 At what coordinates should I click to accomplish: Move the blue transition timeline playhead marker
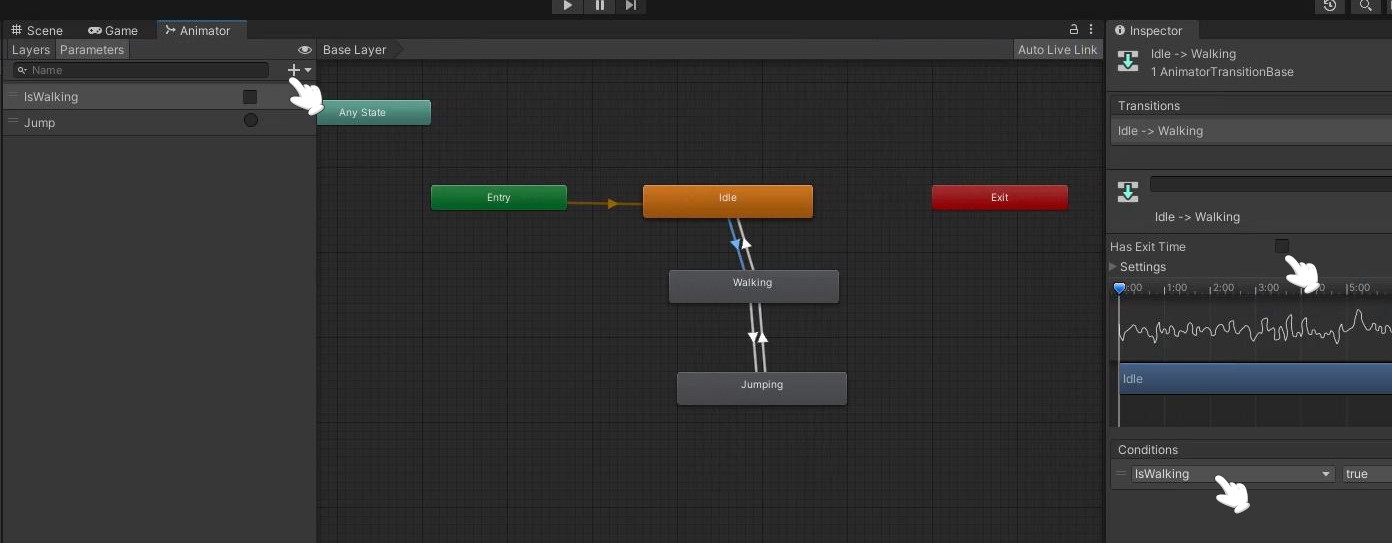[x=1119, y=288]
